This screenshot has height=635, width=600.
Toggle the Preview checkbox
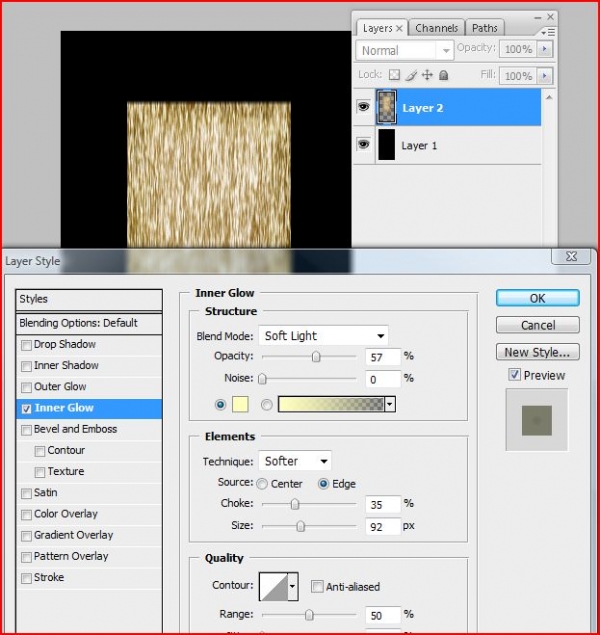(x=514, y=375)
